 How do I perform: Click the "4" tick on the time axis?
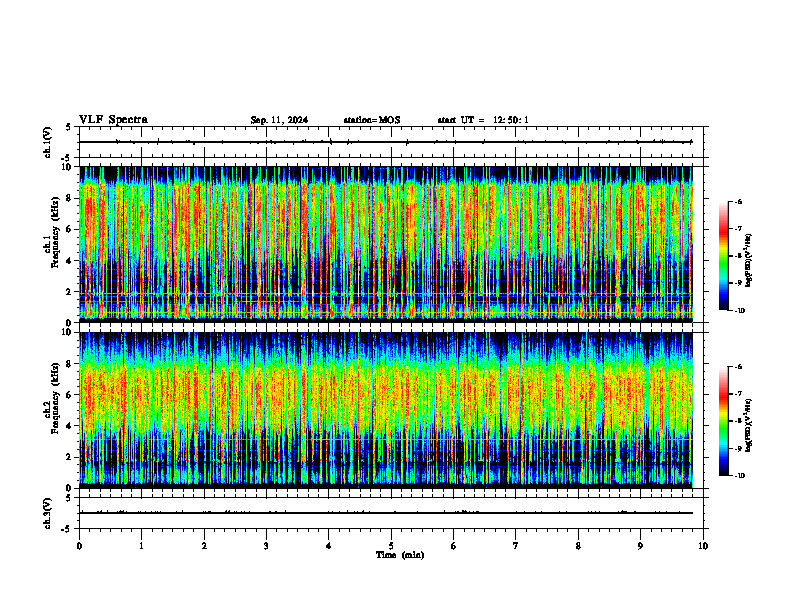coord(329,546)
